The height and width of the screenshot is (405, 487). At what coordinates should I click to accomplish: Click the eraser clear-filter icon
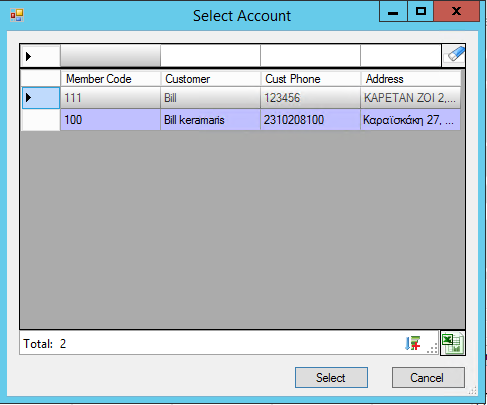point(454,55)
